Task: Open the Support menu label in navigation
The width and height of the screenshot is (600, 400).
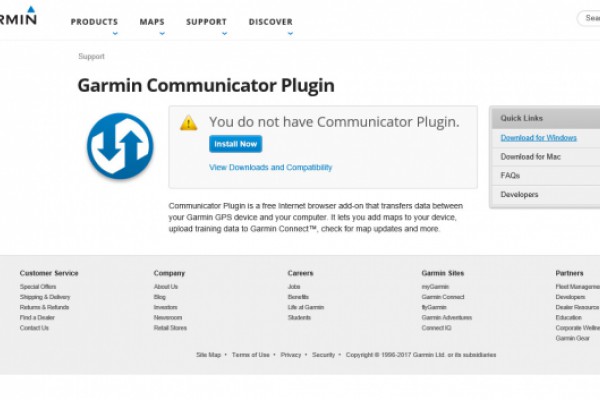Action: coord(206,22)
